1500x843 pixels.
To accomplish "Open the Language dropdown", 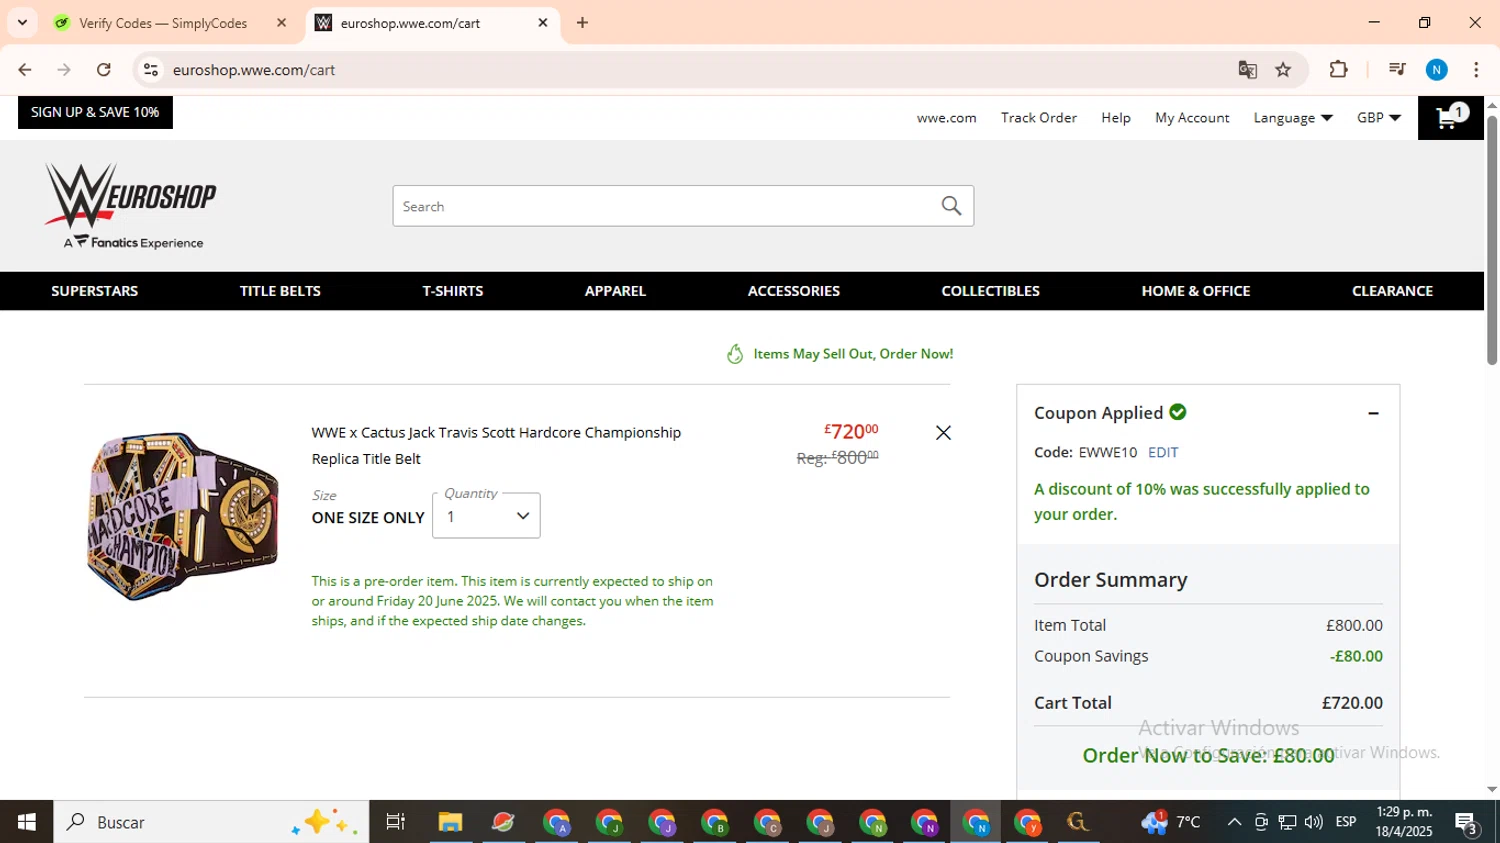I will click(1293, 118).
